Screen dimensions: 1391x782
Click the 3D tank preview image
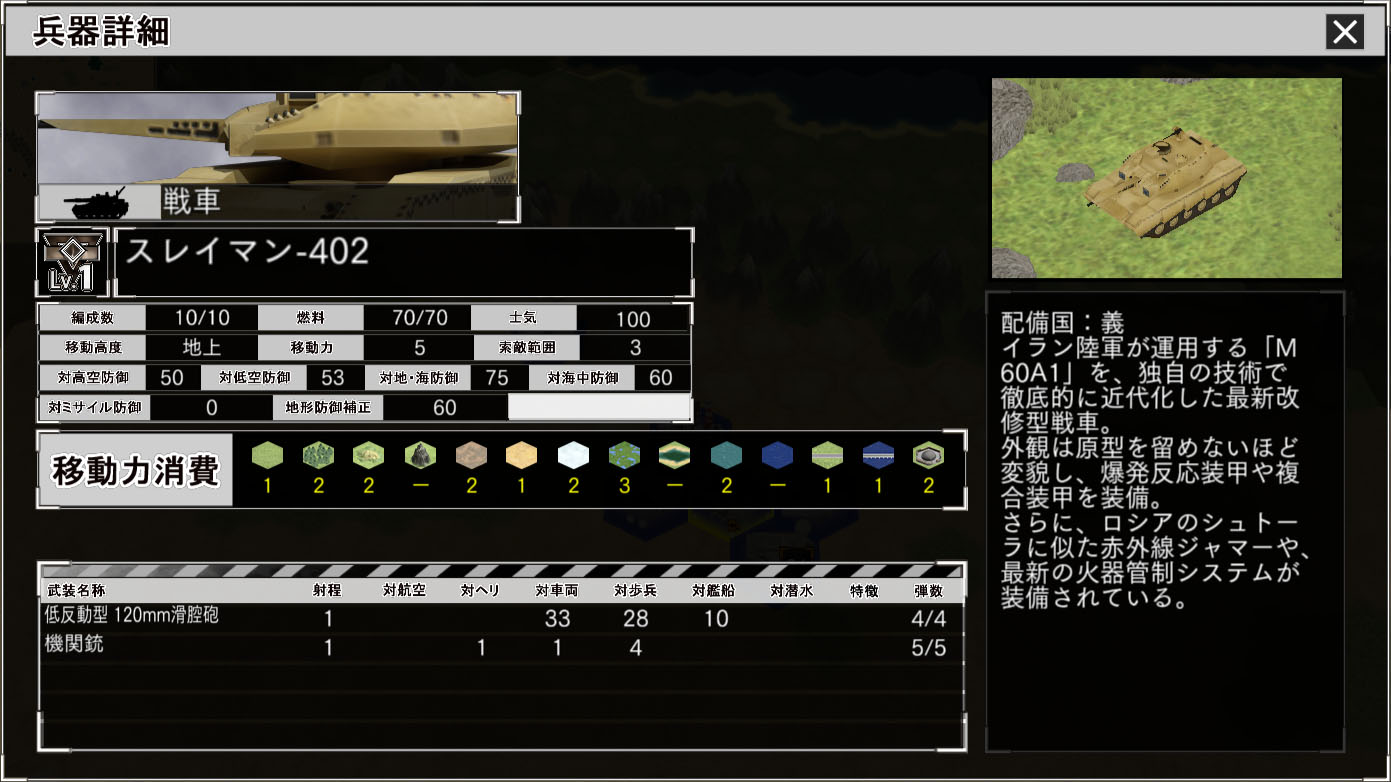pyautogui.click(x=1166, y=178)
